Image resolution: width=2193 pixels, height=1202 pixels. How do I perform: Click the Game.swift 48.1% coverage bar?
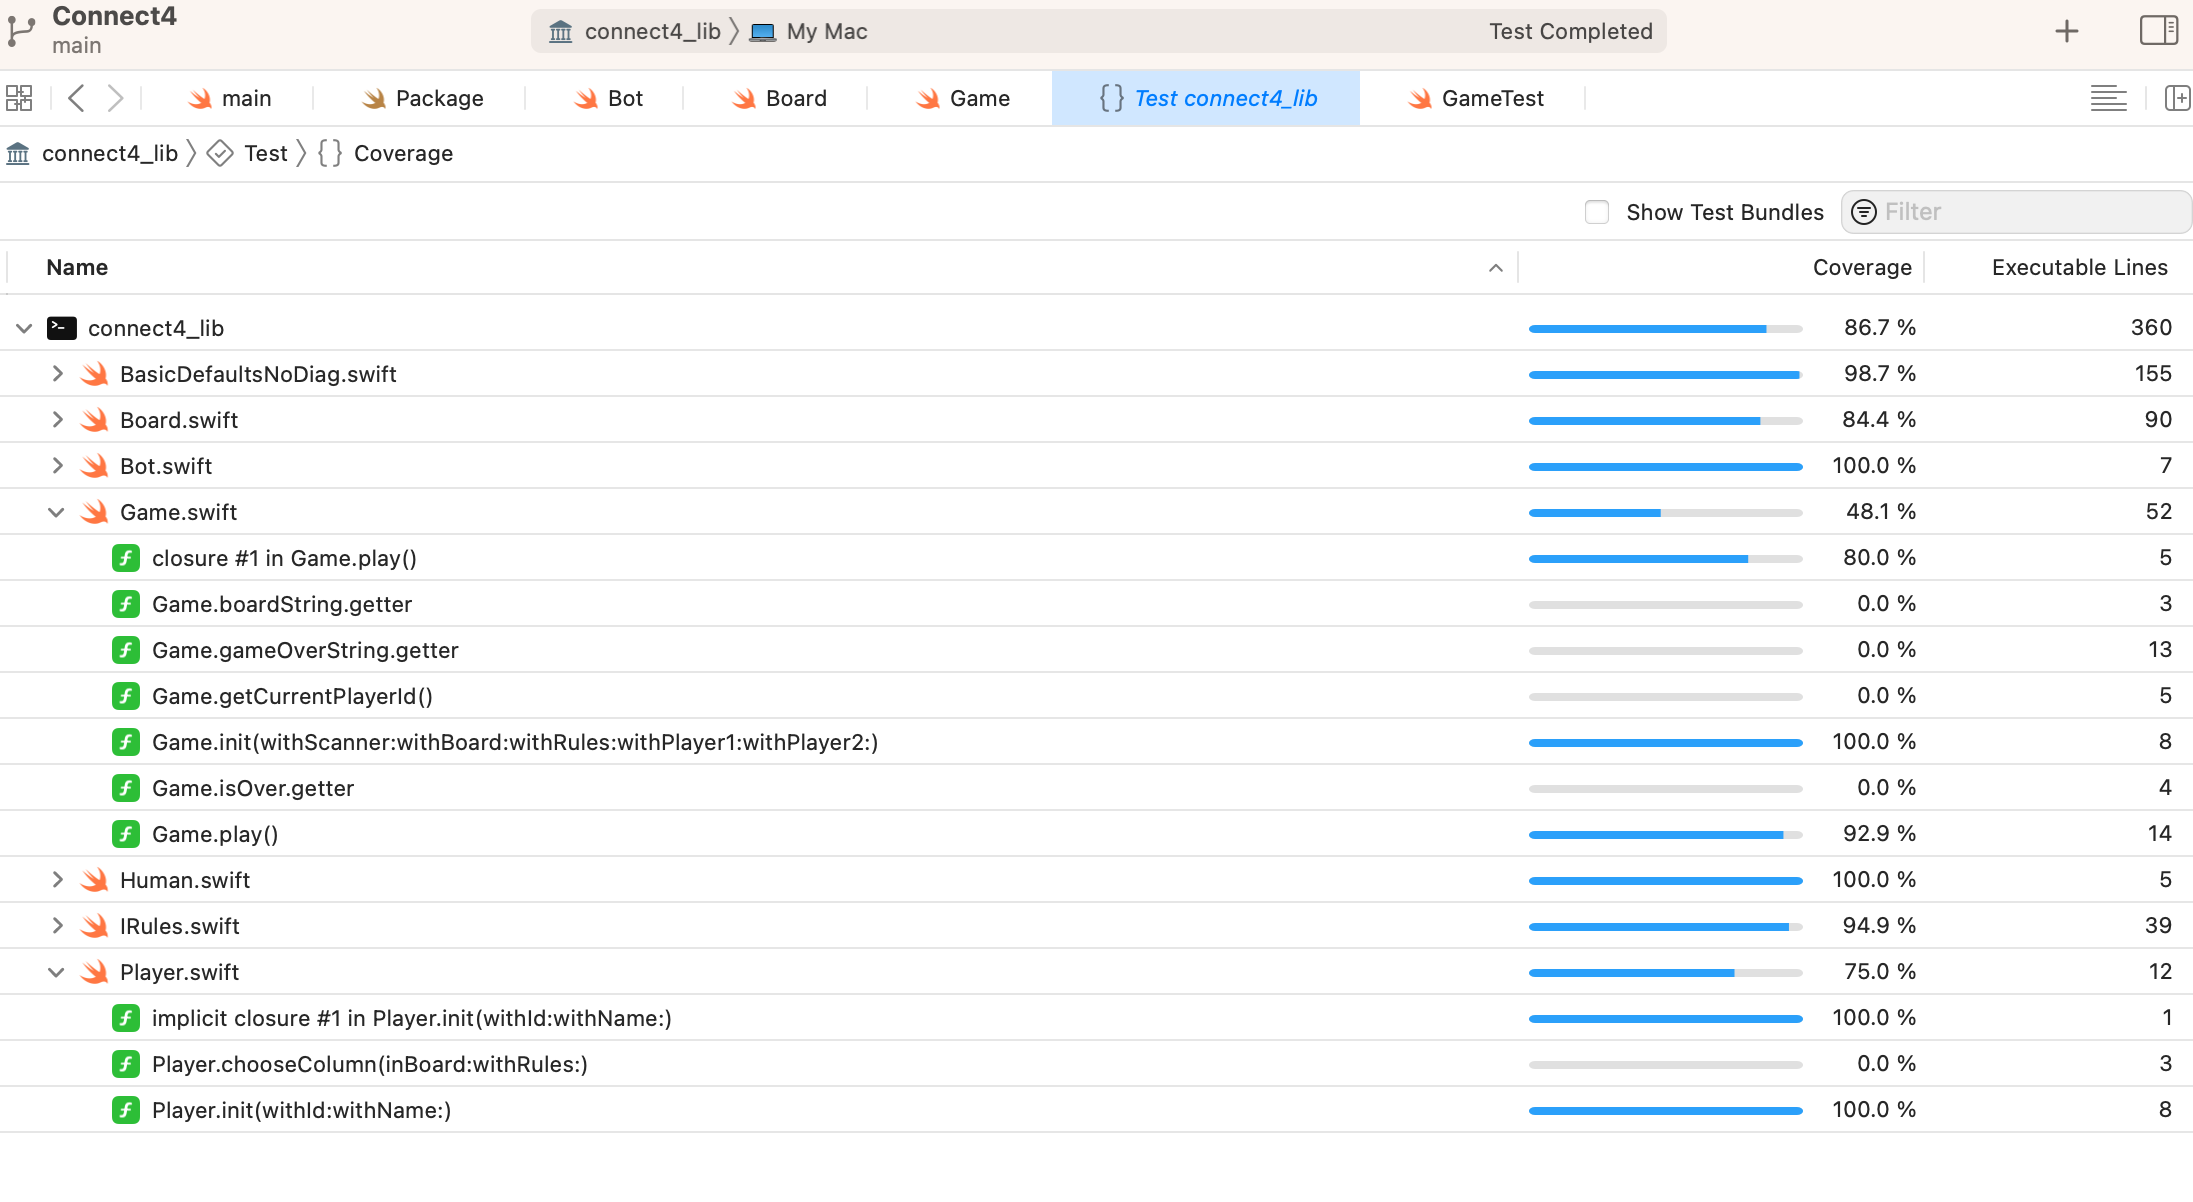1665,513
